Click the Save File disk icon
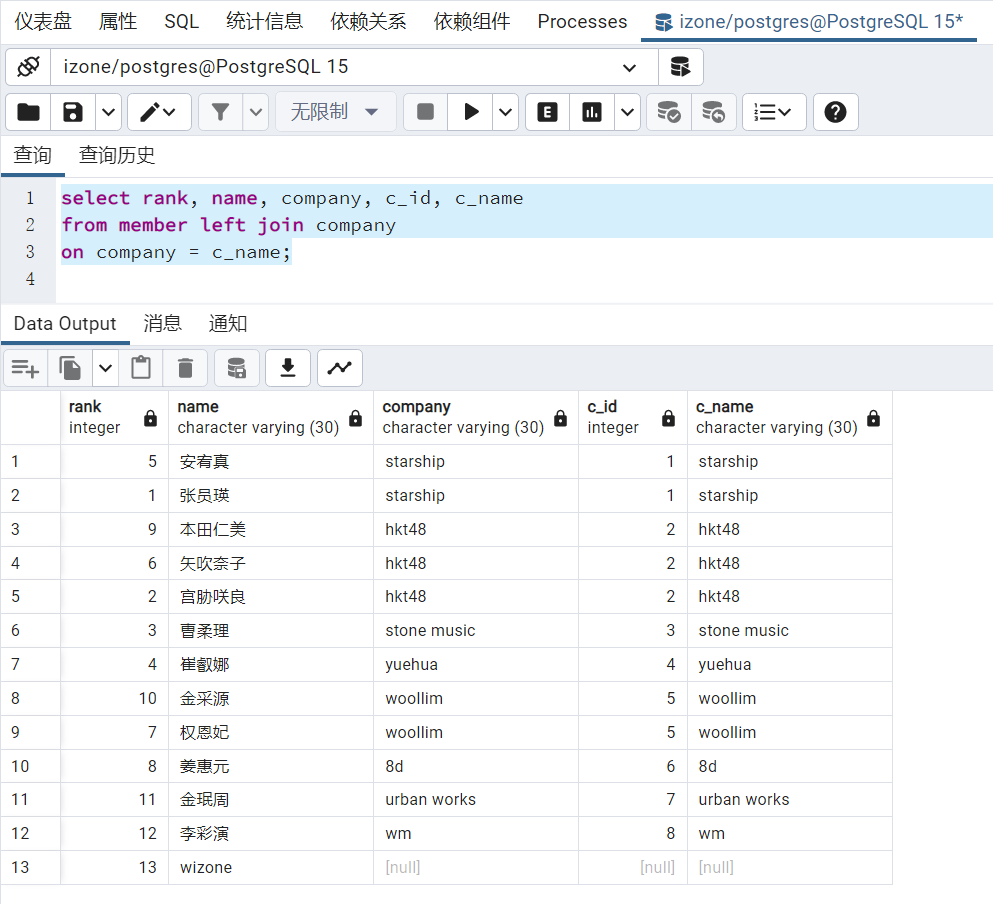Image resolution: width=993 pixels, height=904 pixels. pos(73,112)
